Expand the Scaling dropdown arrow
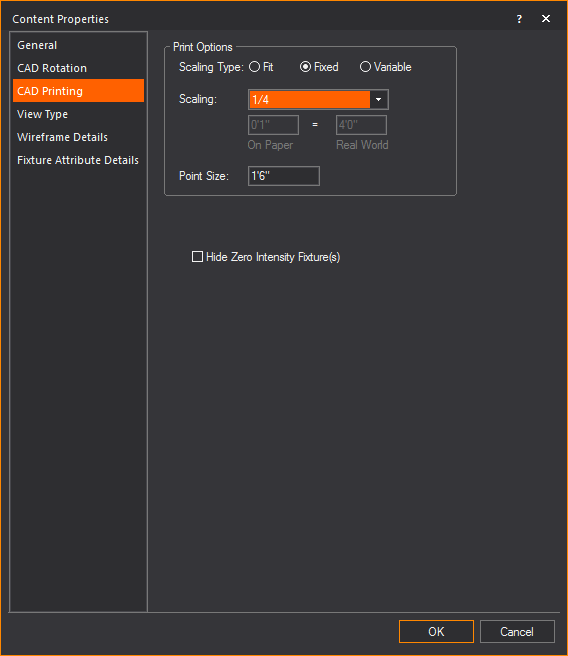The width and height of the screenshot is (568, 656). tap(379, 100)
